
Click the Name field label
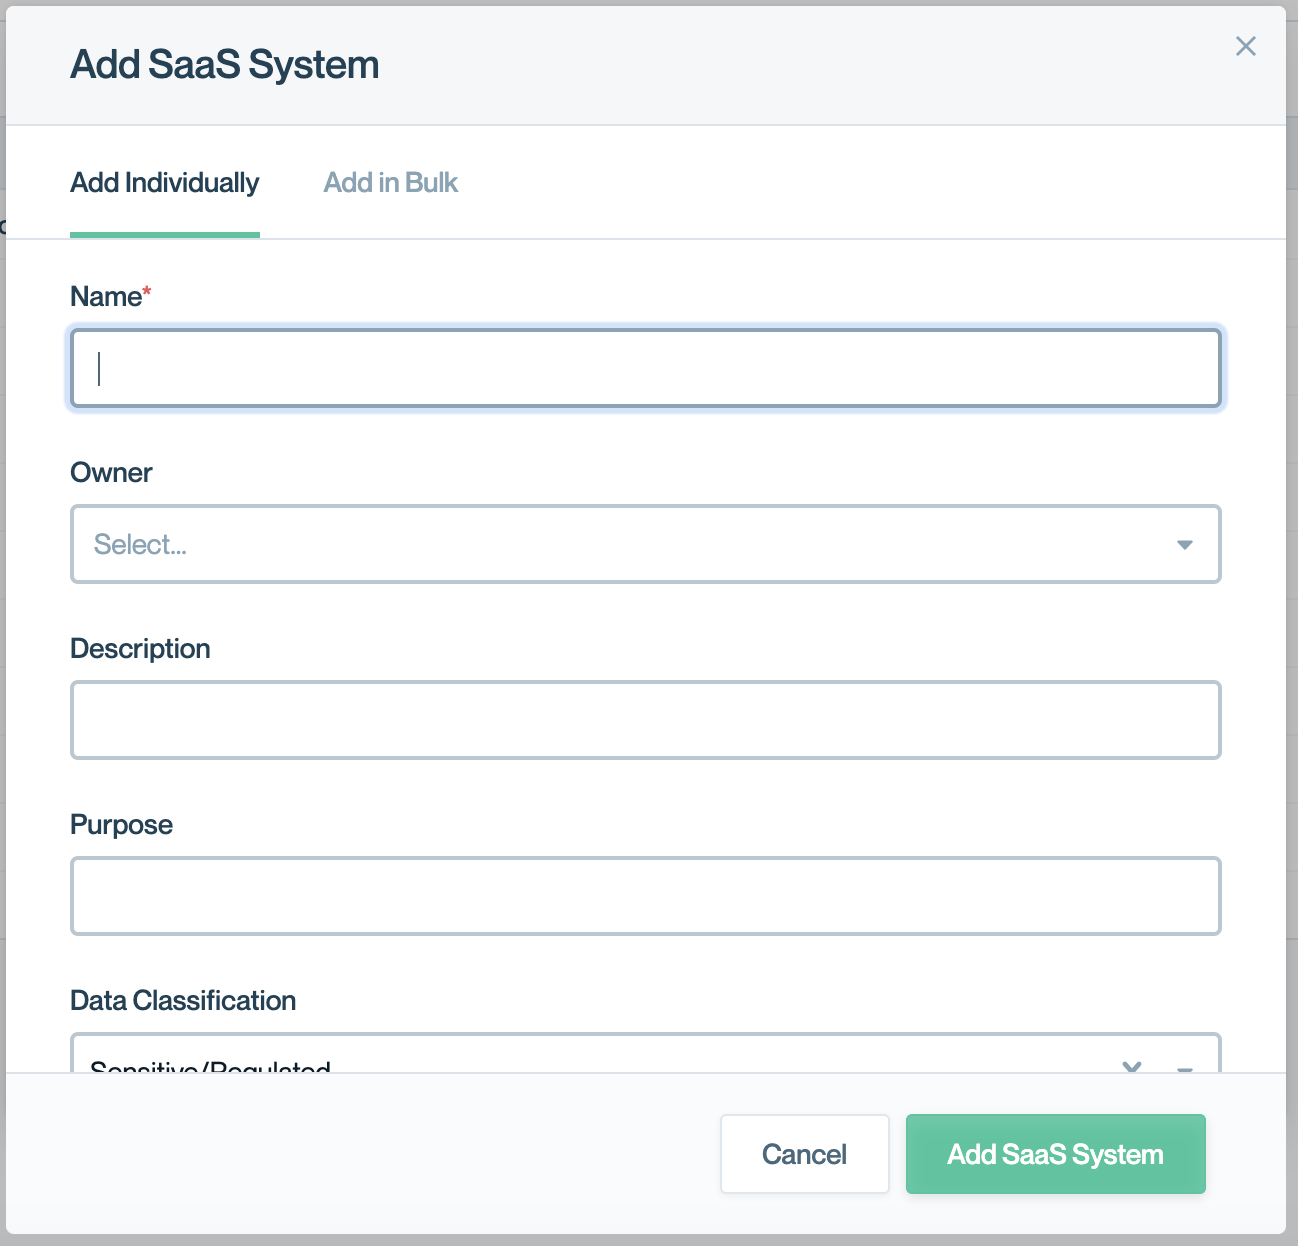[x=106, y=297]
